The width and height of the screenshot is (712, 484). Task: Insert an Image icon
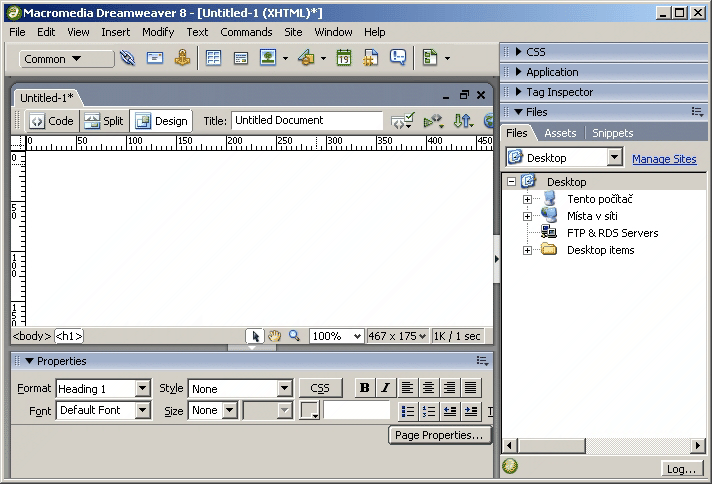point(268,58)
